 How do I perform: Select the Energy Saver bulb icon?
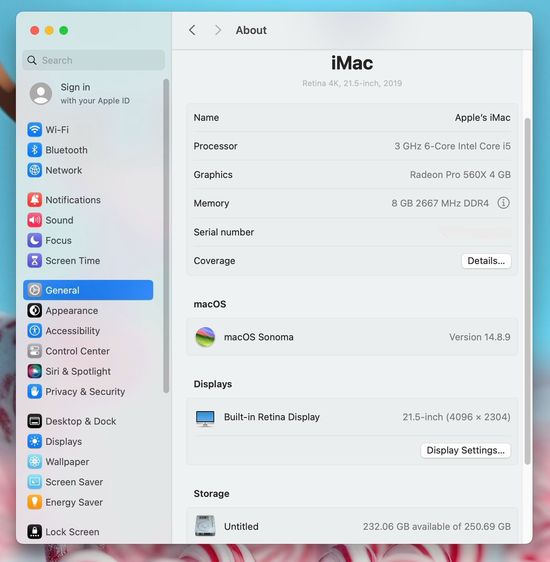[x=34, y=502]
